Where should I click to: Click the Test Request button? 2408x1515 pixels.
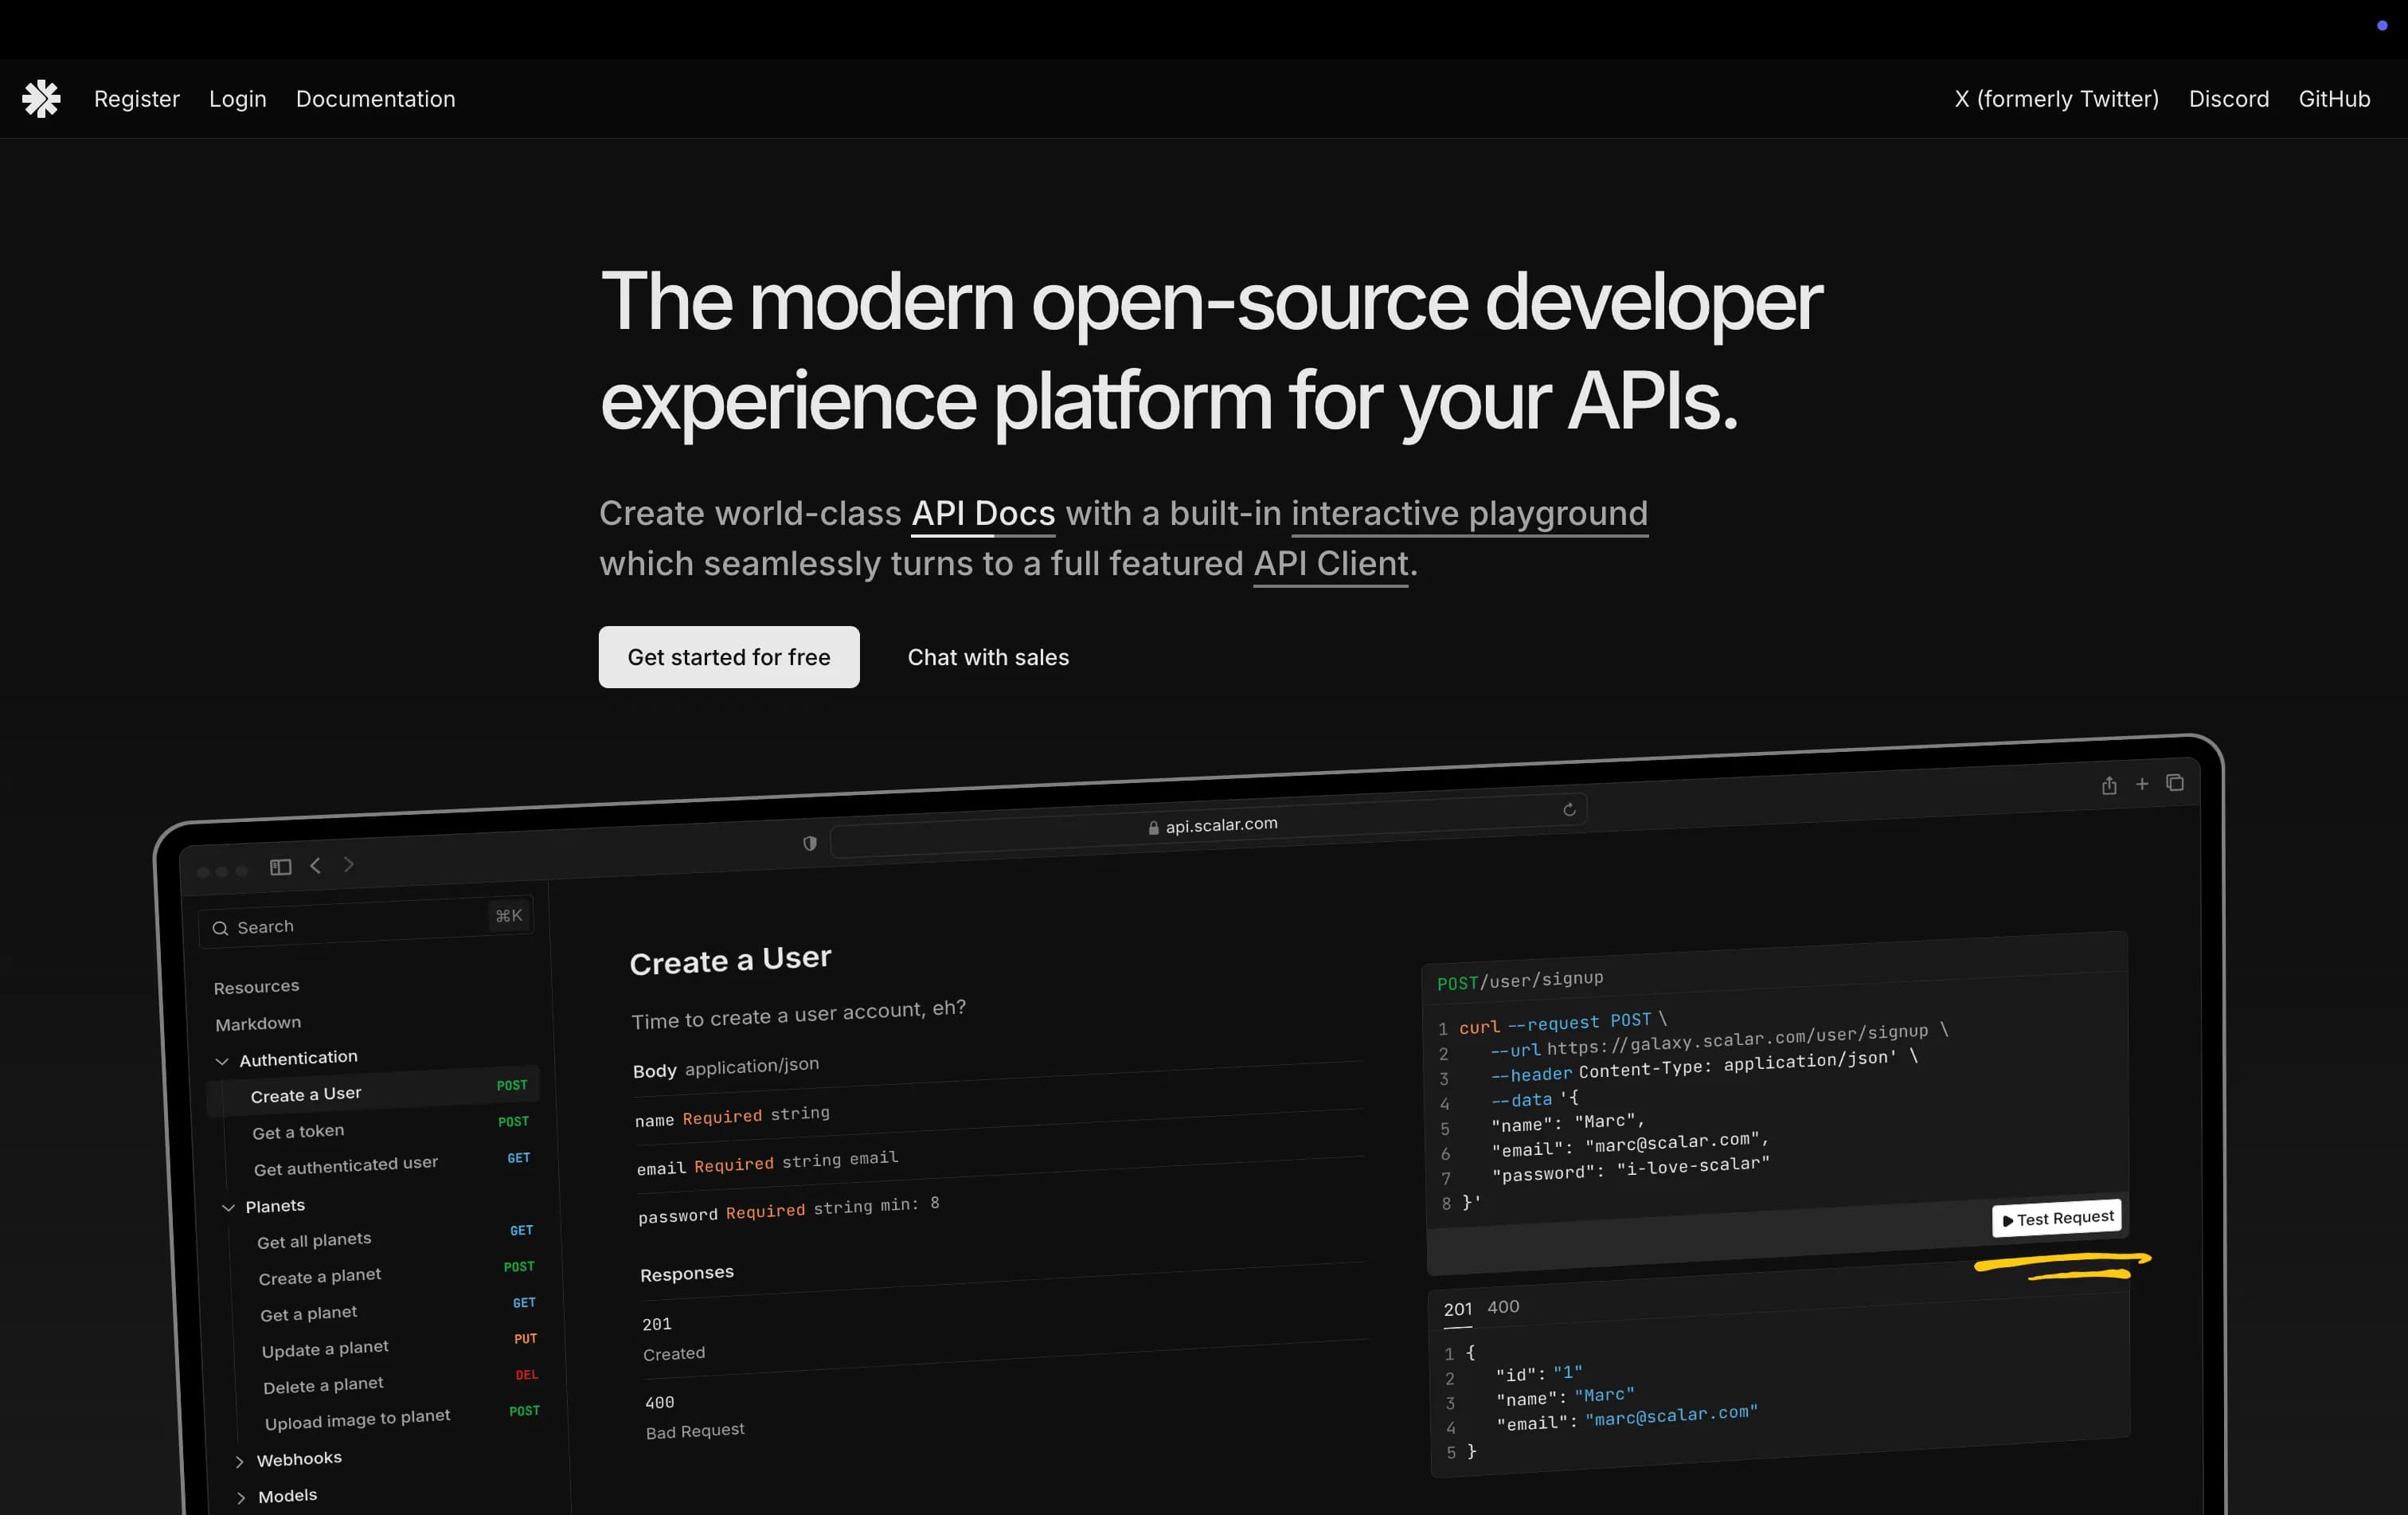(x=2057, y=1218)
